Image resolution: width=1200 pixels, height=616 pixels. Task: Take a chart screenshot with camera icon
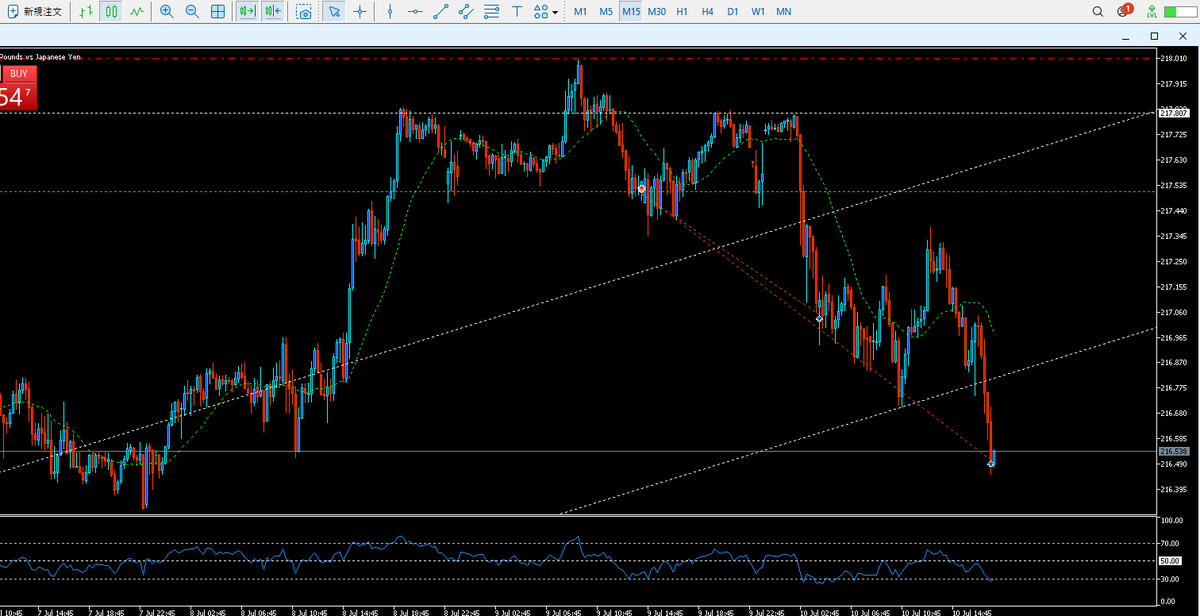point(304,12)
